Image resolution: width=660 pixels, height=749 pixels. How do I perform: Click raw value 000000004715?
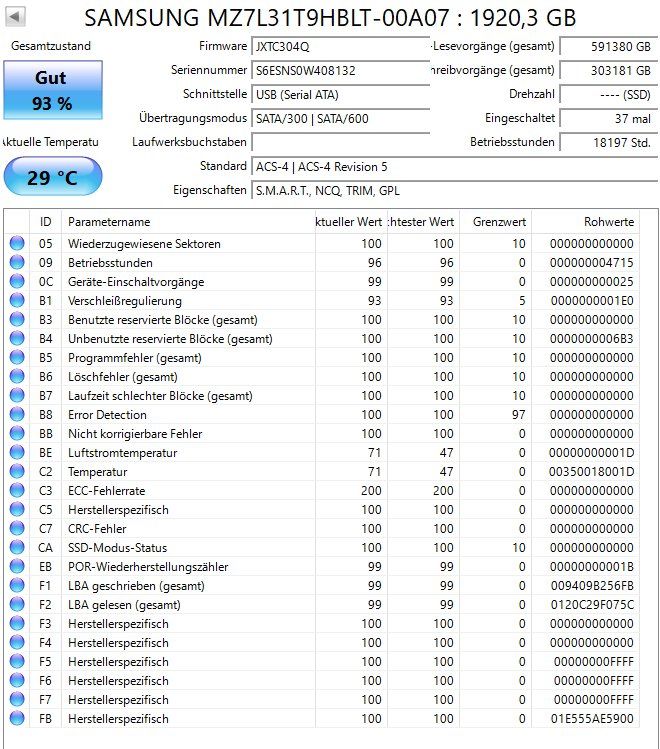[x=591, y=263]
